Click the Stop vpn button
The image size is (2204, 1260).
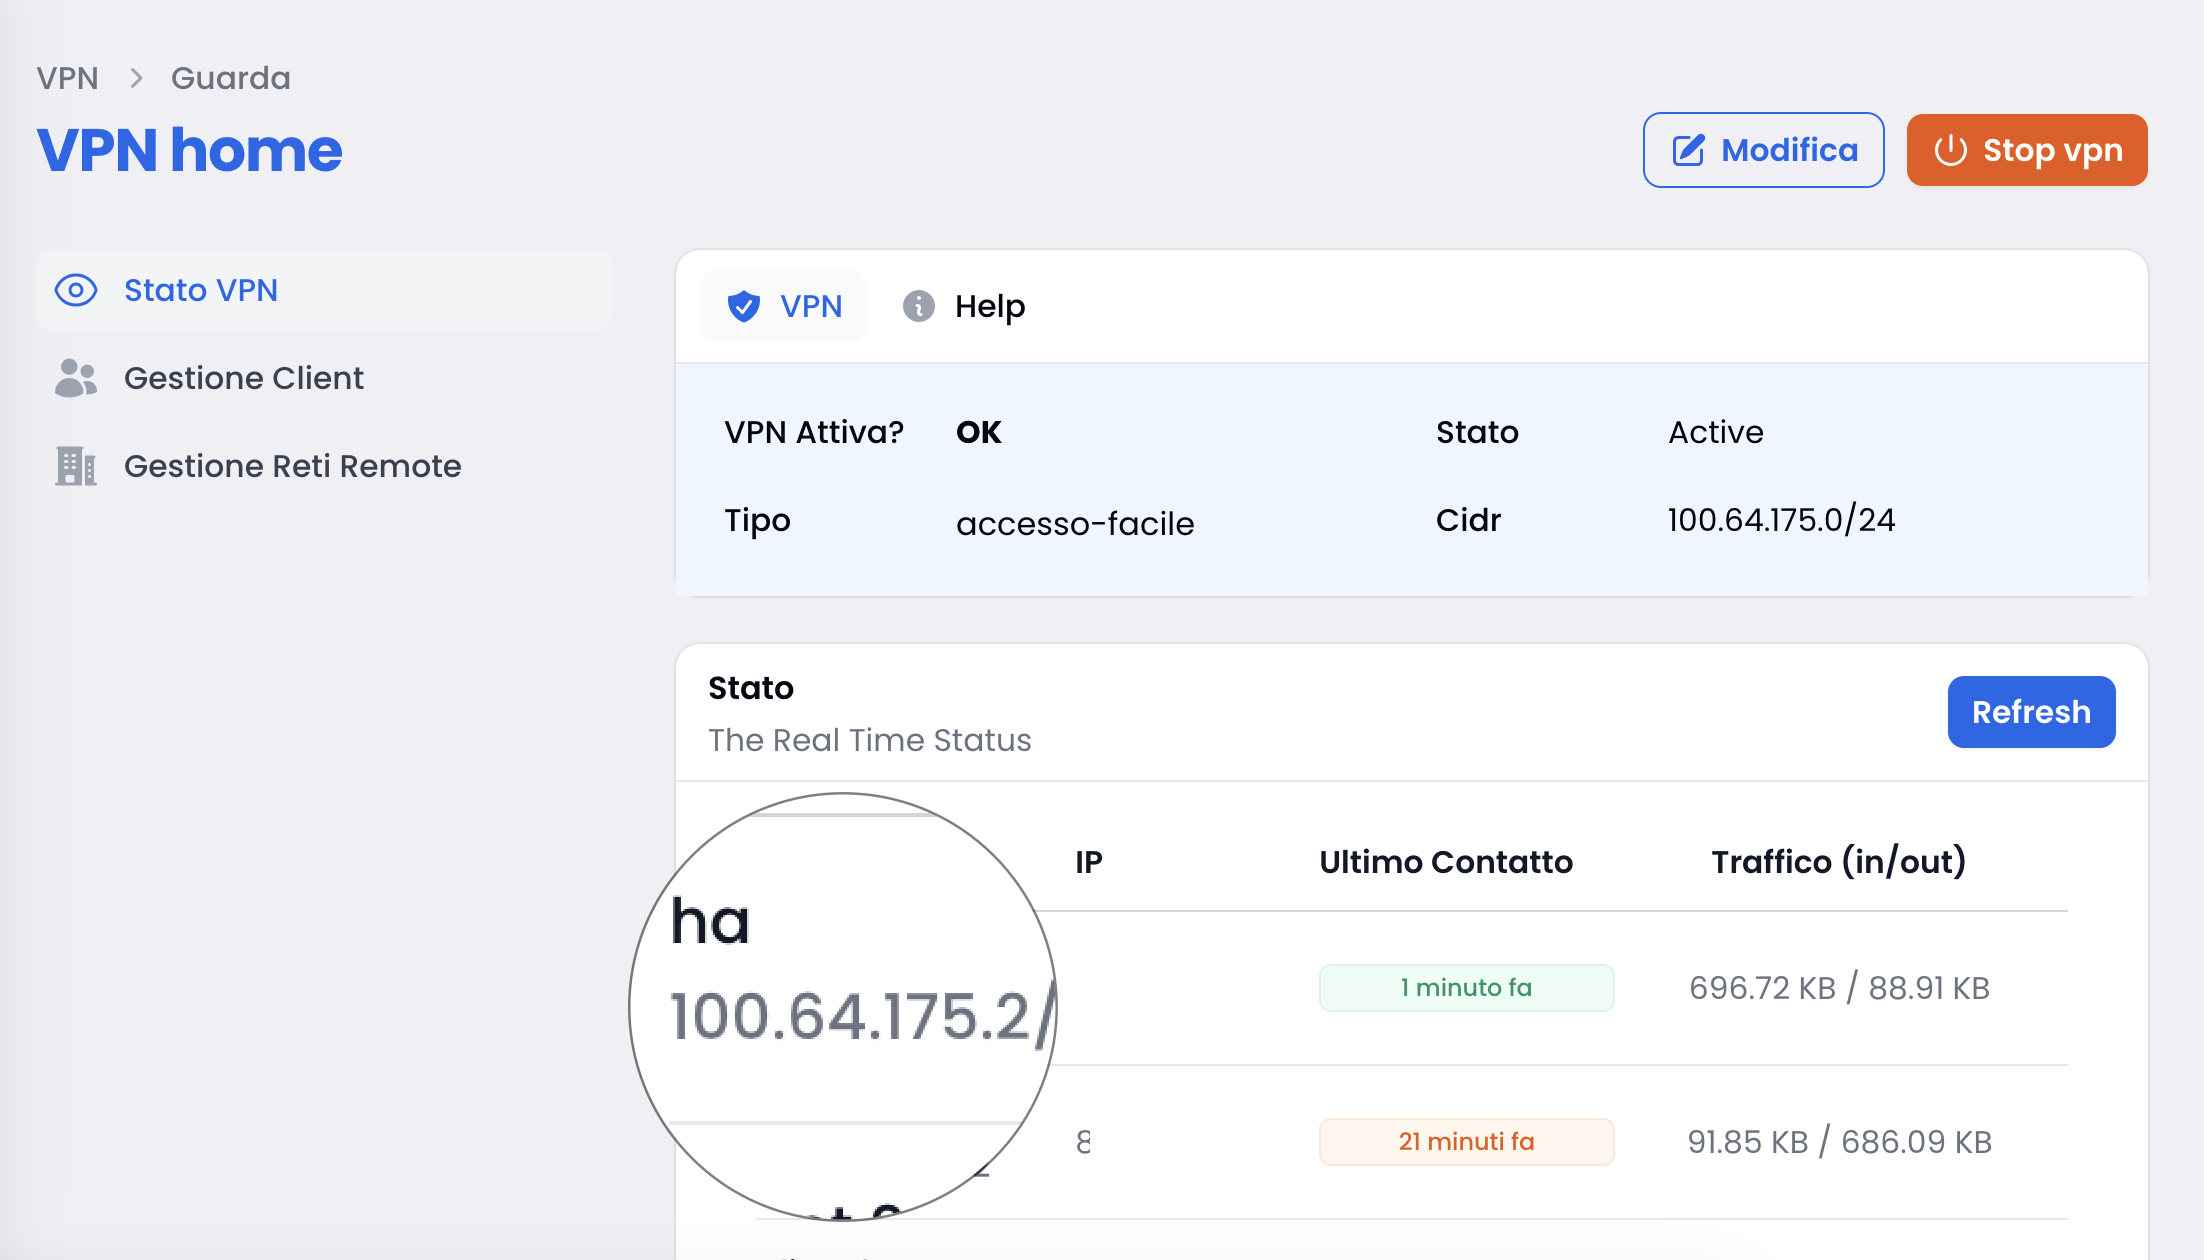click(x=2027, y=150)
